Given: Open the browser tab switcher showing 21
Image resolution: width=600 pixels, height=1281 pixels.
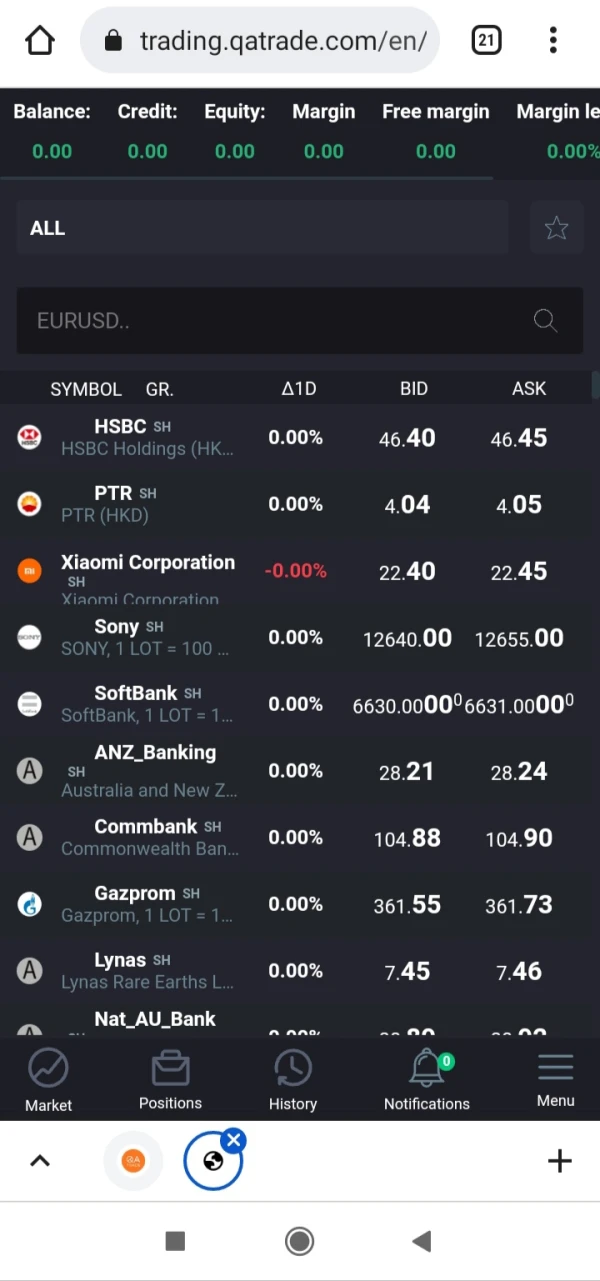Looking at the screenshot, I should 486,41.
